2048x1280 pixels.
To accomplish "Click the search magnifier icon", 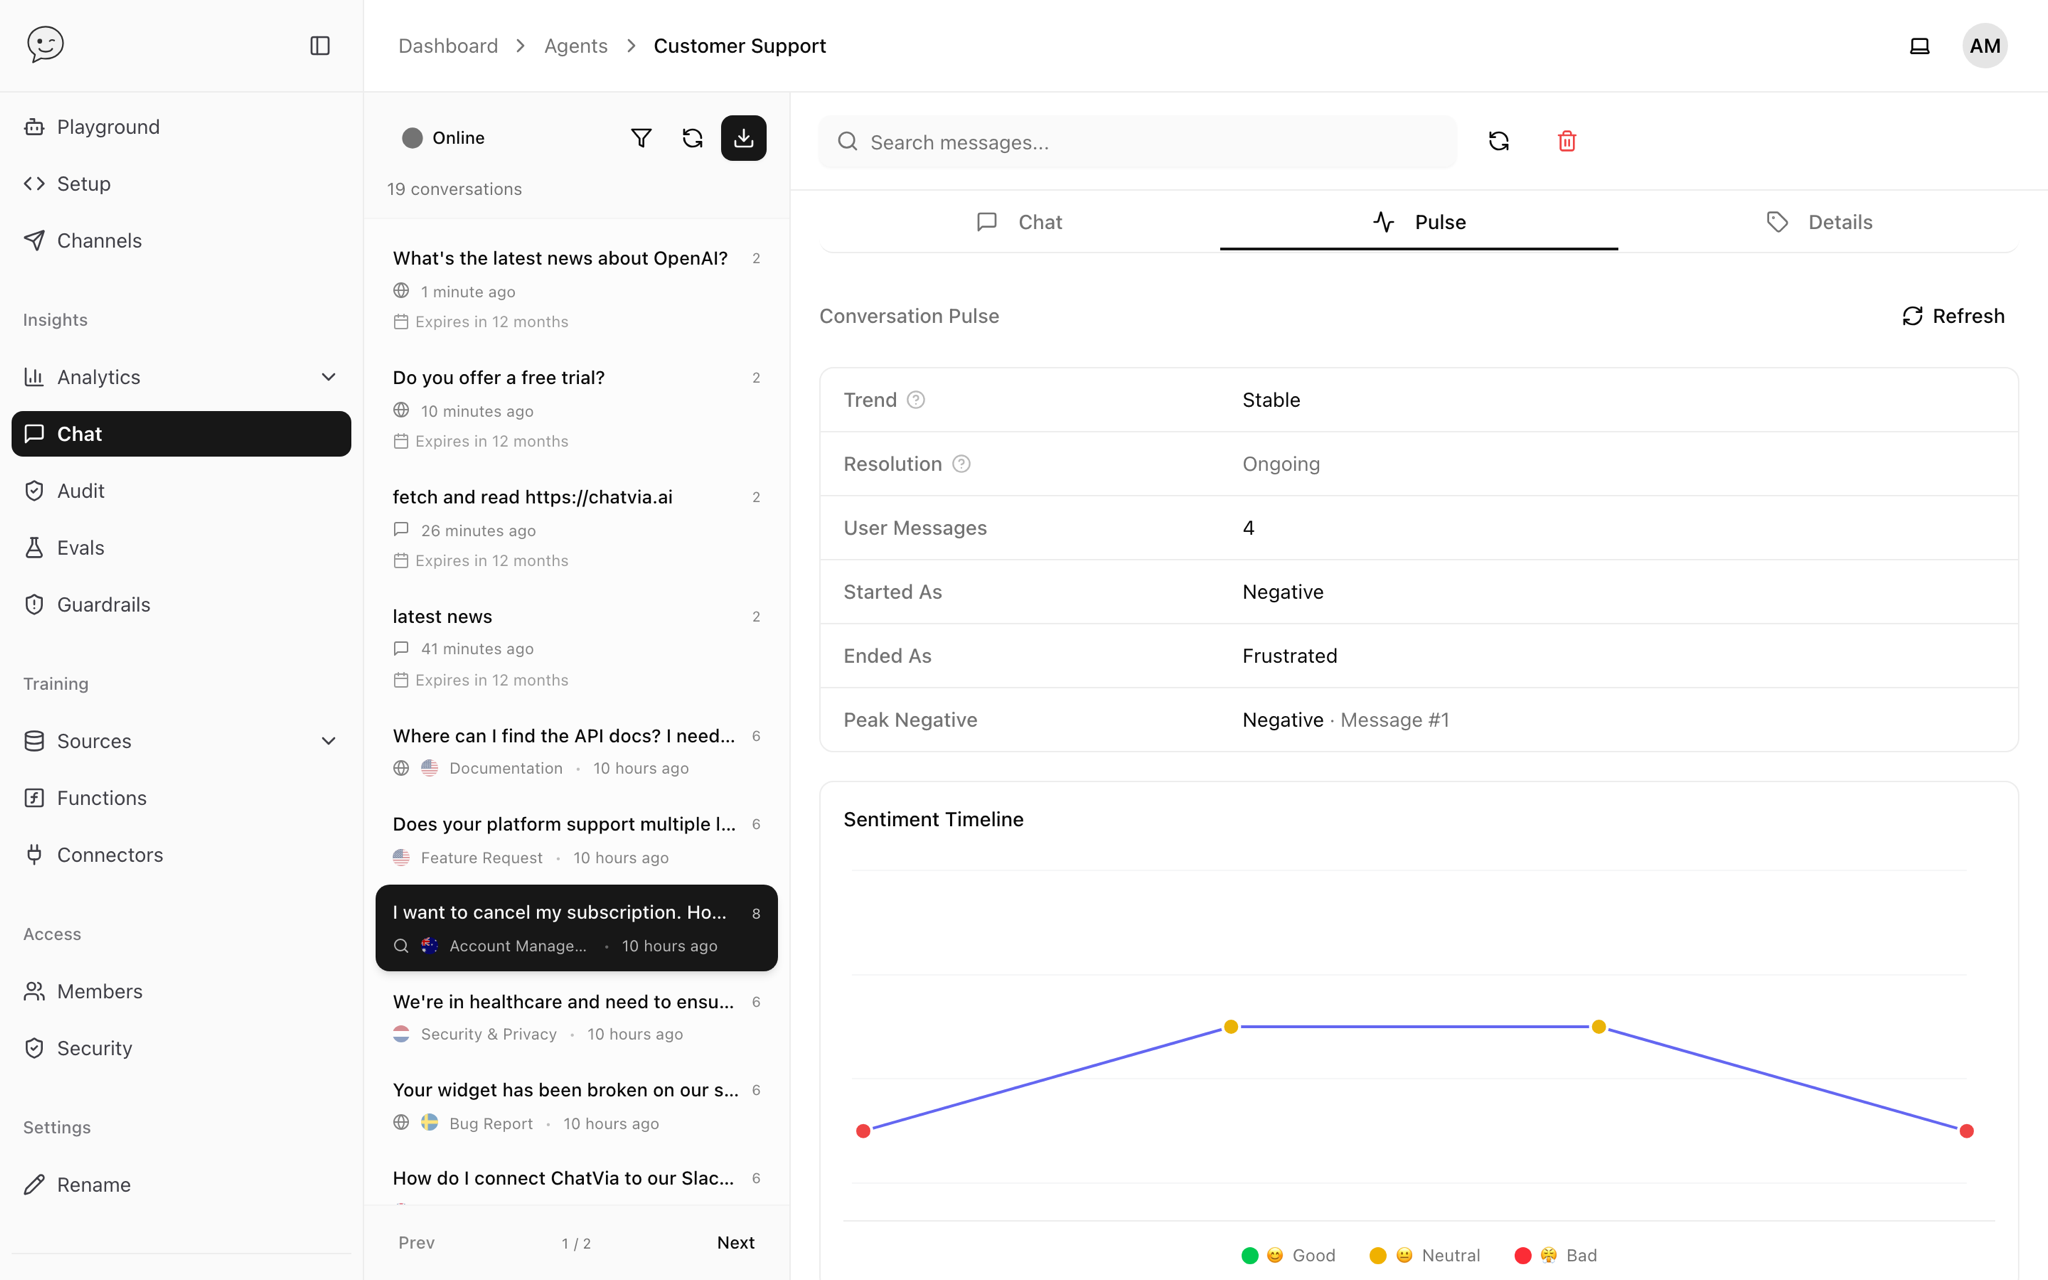I will (848, 142).
